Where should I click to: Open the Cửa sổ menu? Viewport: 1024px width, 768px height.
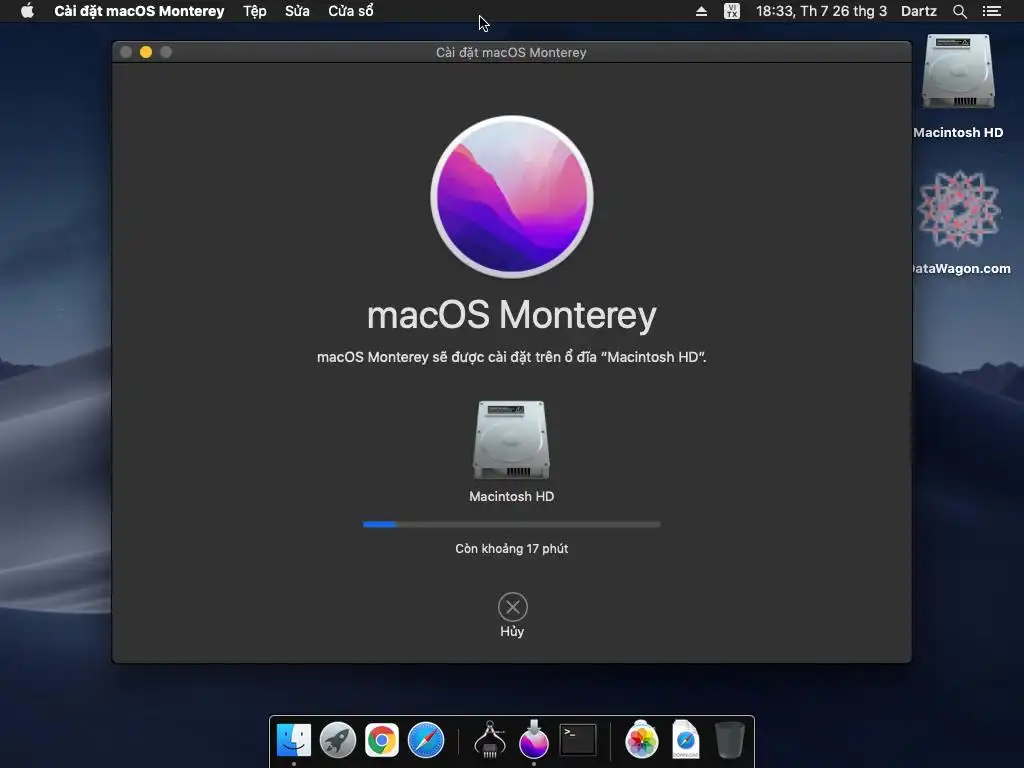[x=351, y=11]
